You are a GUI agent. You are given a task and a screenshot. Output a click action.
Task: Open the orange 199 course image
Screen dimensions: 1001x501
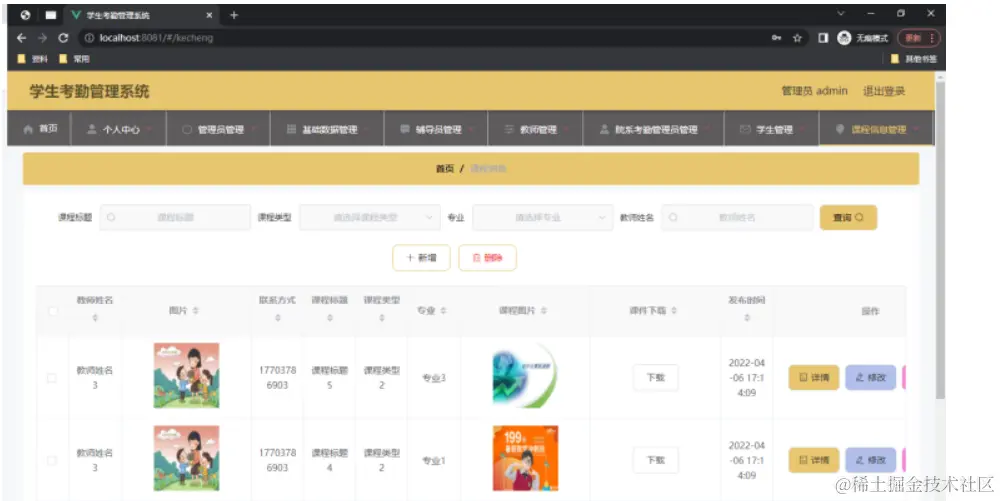tap(525, 458)
